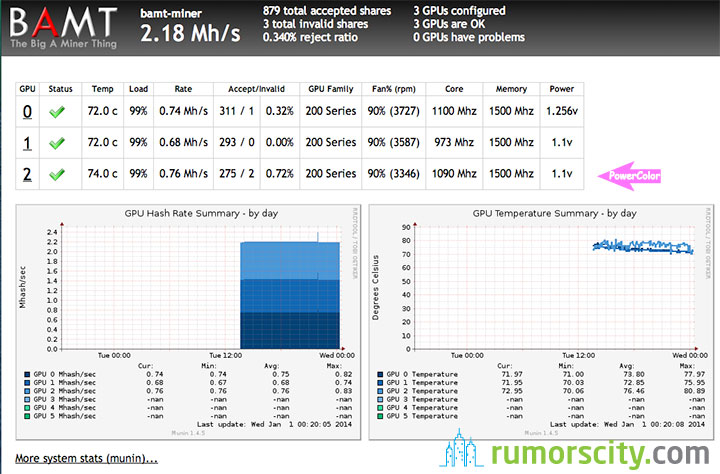The image size is (720, 474).
Task: Click 3 total invalid shares text
Action: tap(315, 24)
